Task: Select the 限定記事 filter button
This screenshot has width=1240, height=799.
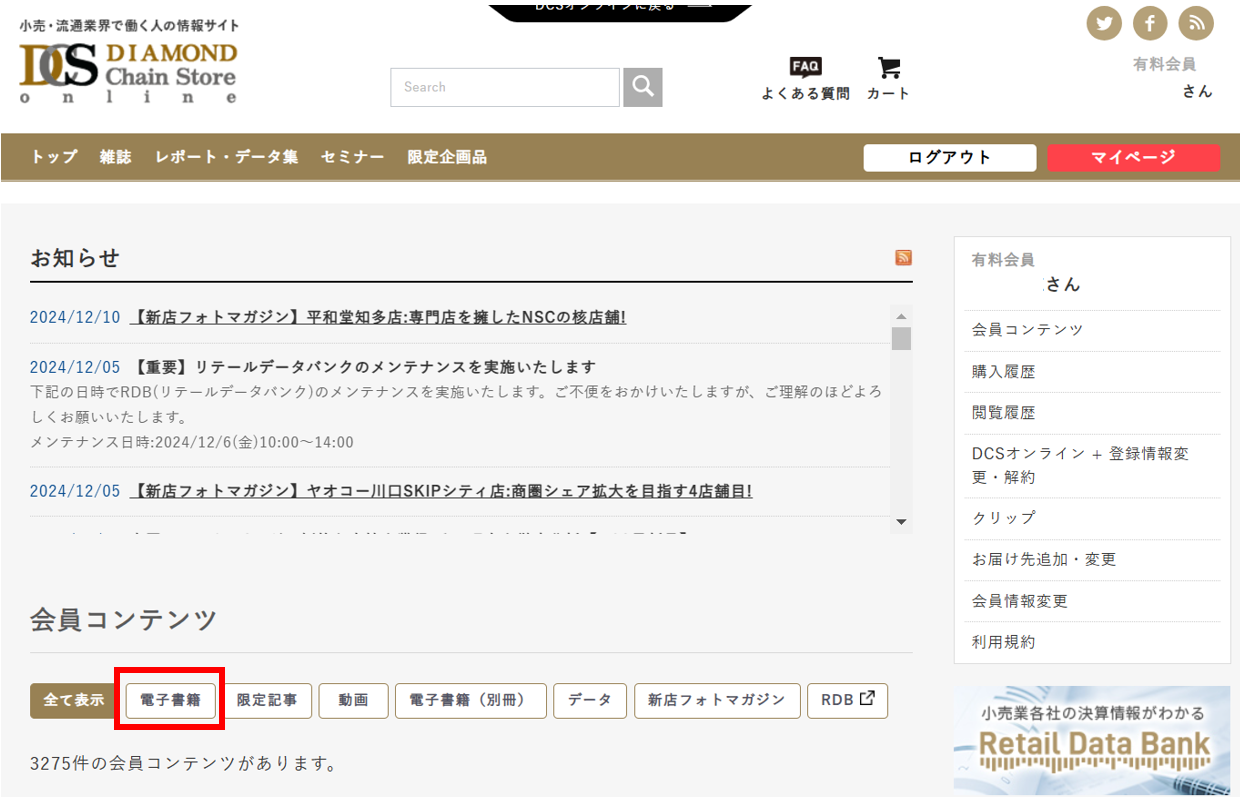Action: [x=267, y=701]
